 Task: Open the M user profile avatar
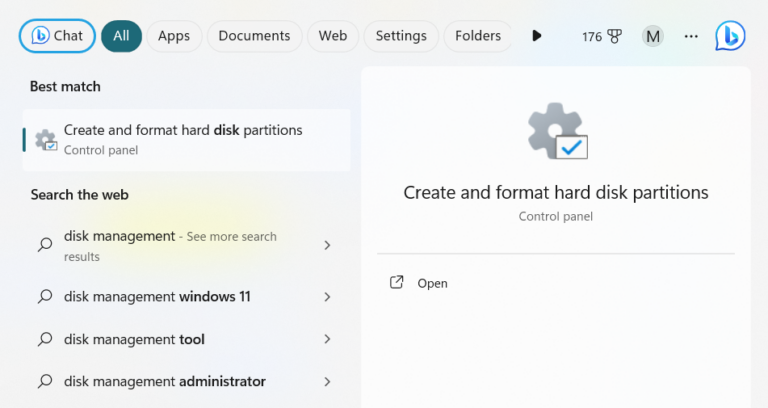653,36
